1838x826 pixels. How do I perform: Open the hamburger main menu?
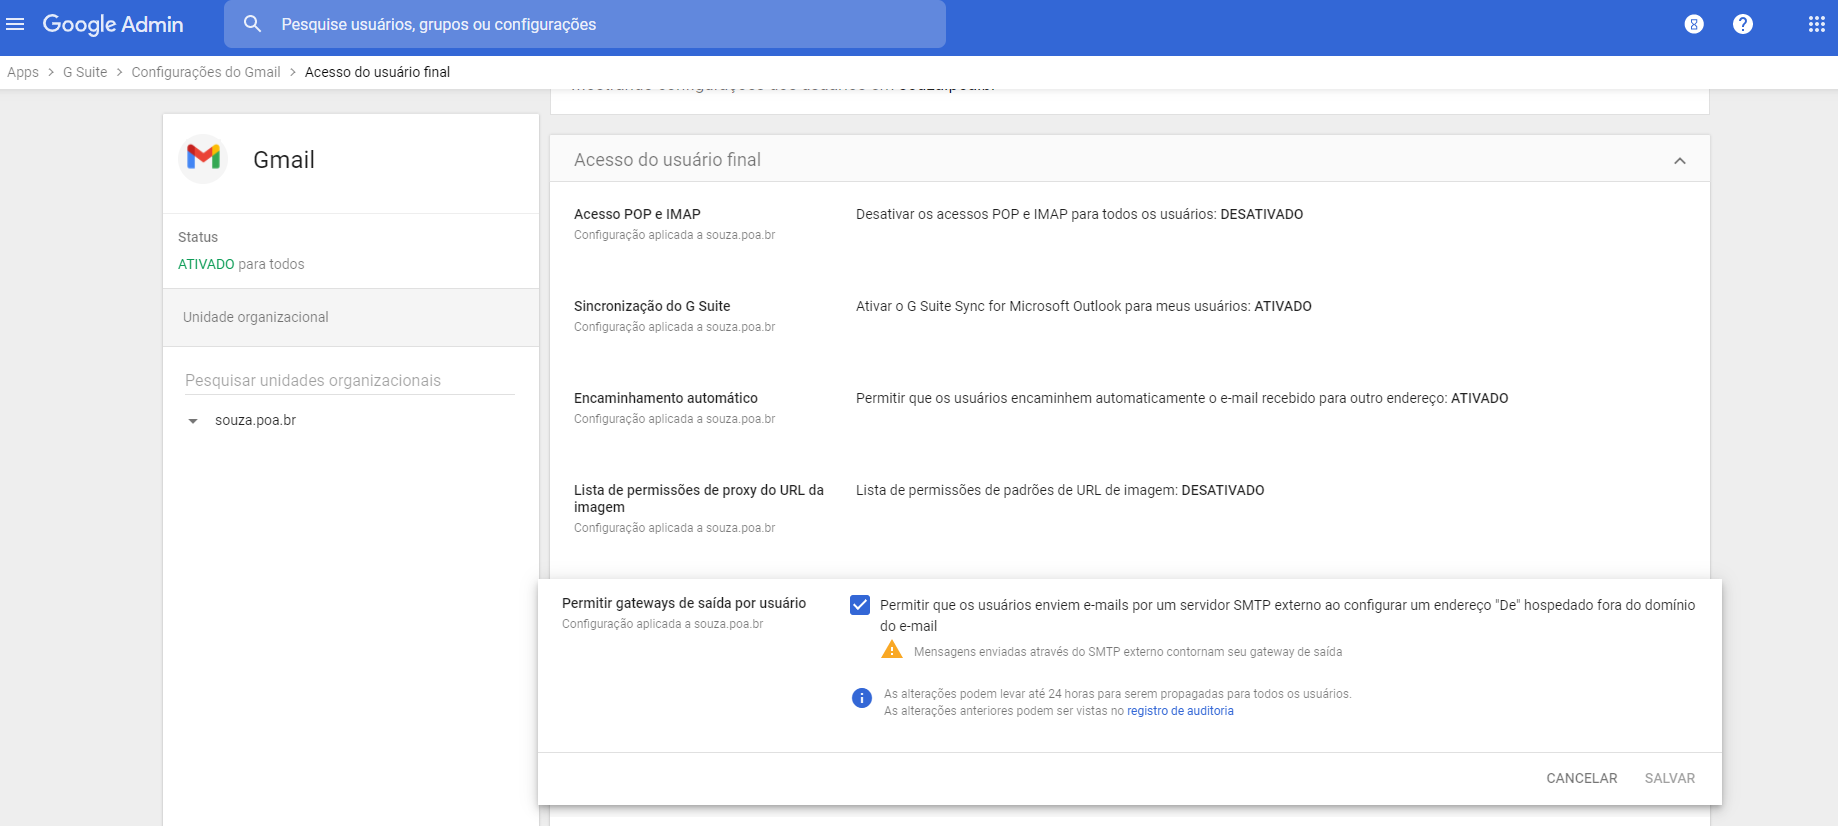[15, 24]
